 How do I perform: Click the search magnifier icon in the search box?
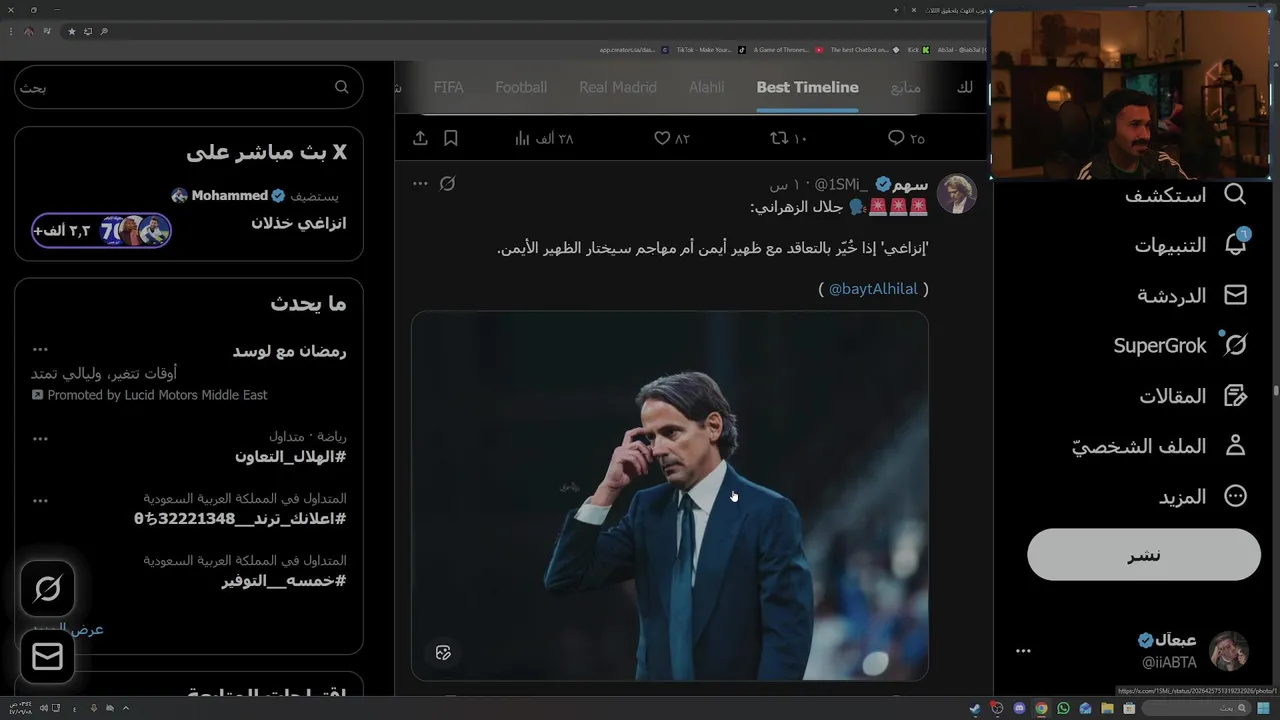pos(342,87)
